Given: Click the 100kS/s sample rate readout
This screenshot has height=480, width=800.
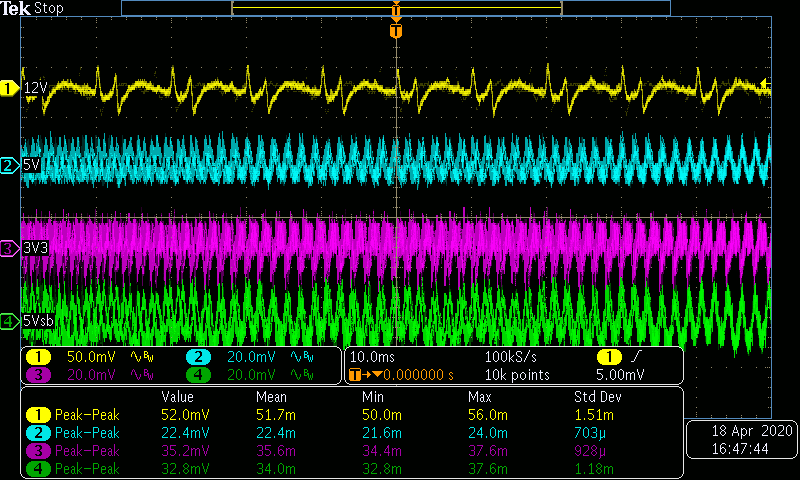Looking at the screenshot, I should 513,357.
